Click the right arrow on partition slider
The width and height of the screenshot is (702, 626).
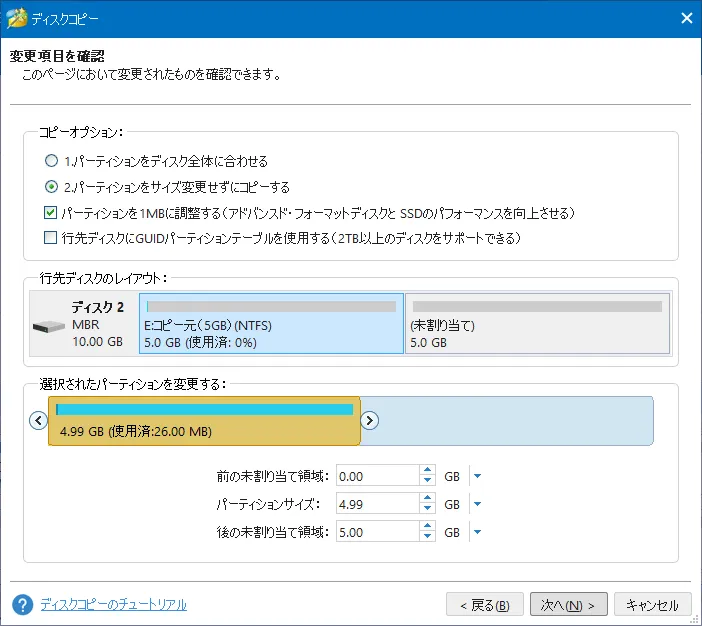click(x=369, y=420)
